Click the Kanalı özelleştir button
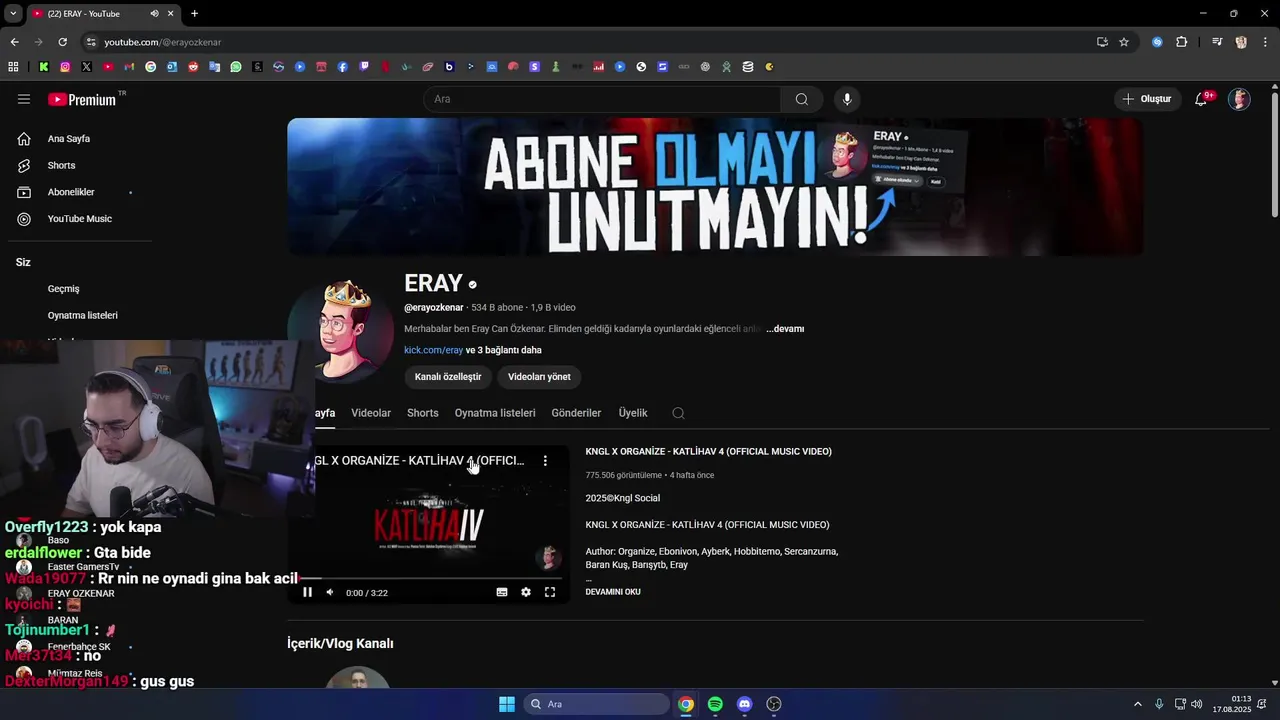 [x=448, y=377]
